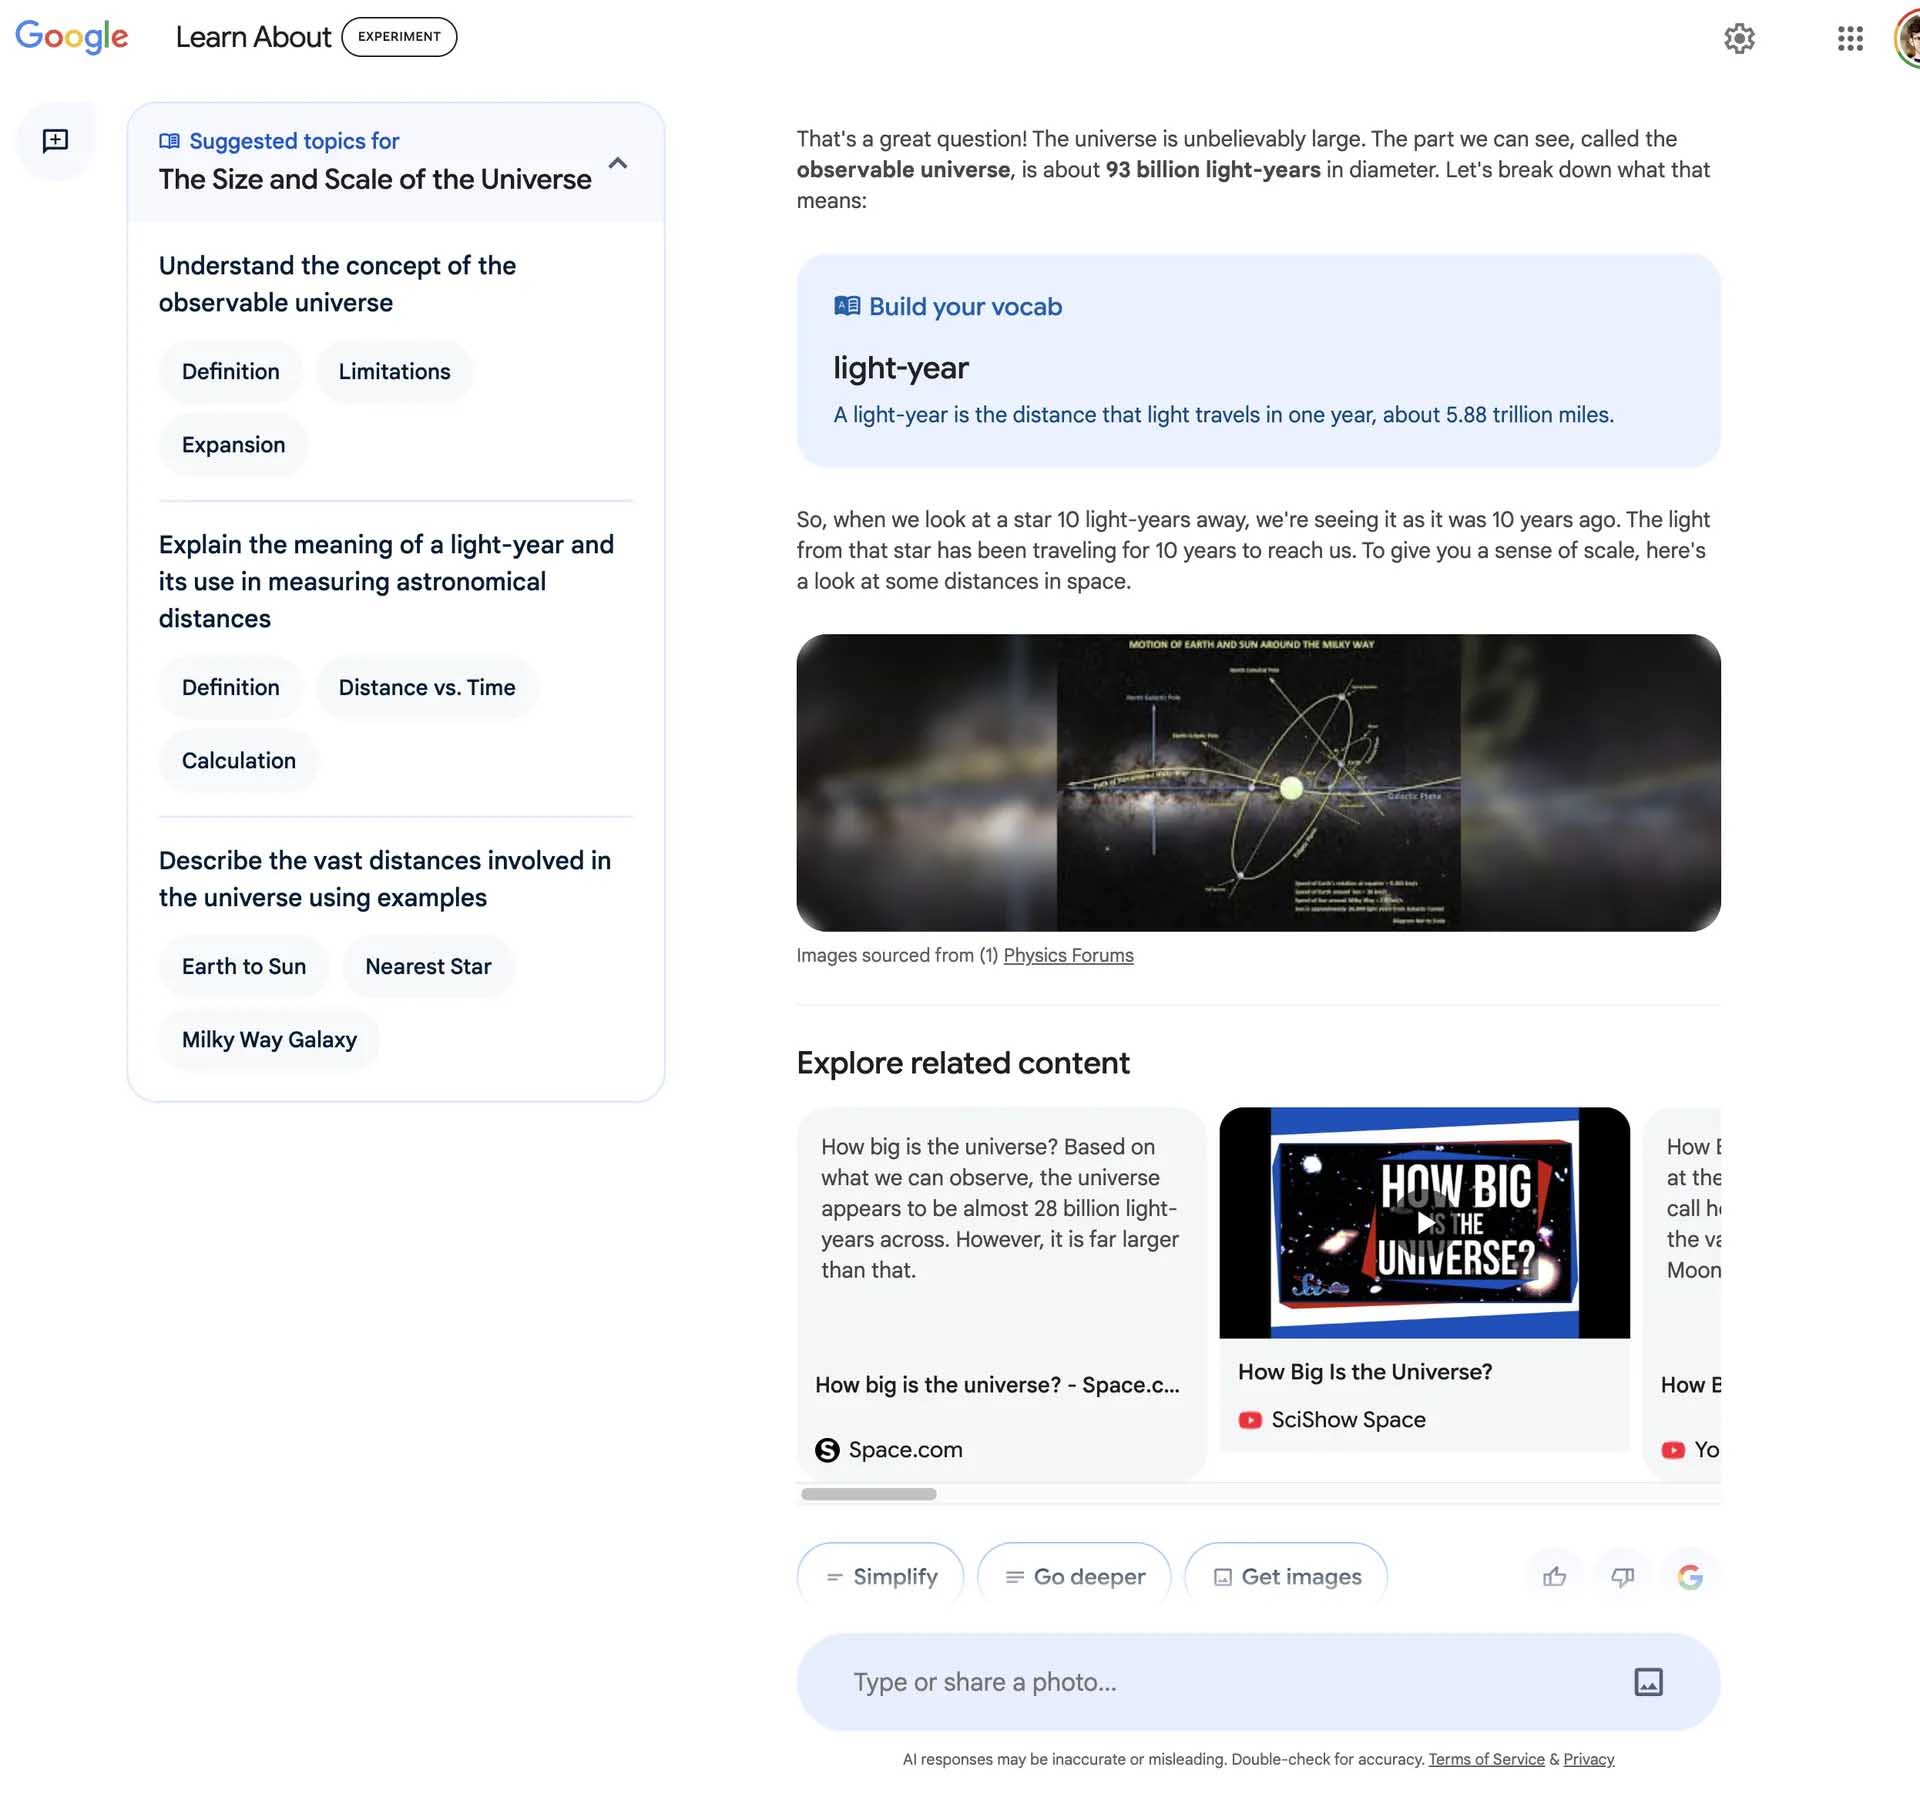Click the Go deeper button

(1074, 1573)
